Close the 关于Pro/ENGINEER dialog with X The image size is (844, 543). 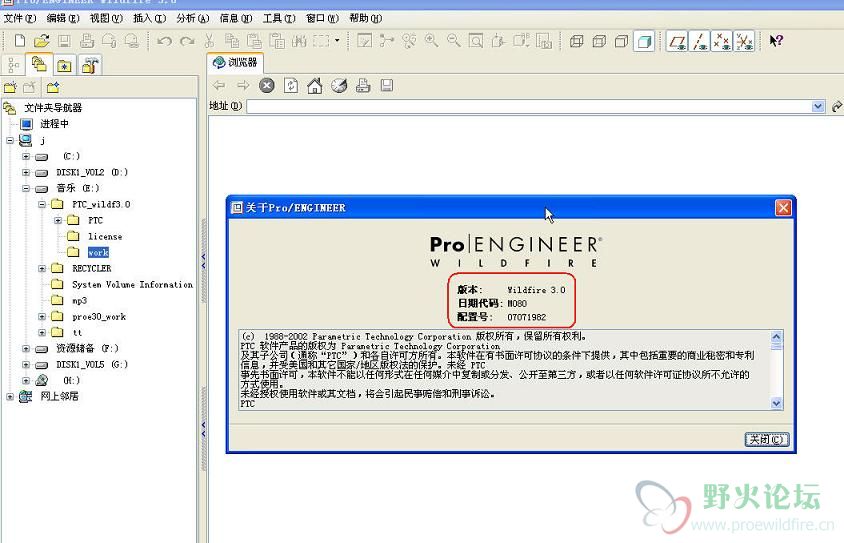pos(783,207)
